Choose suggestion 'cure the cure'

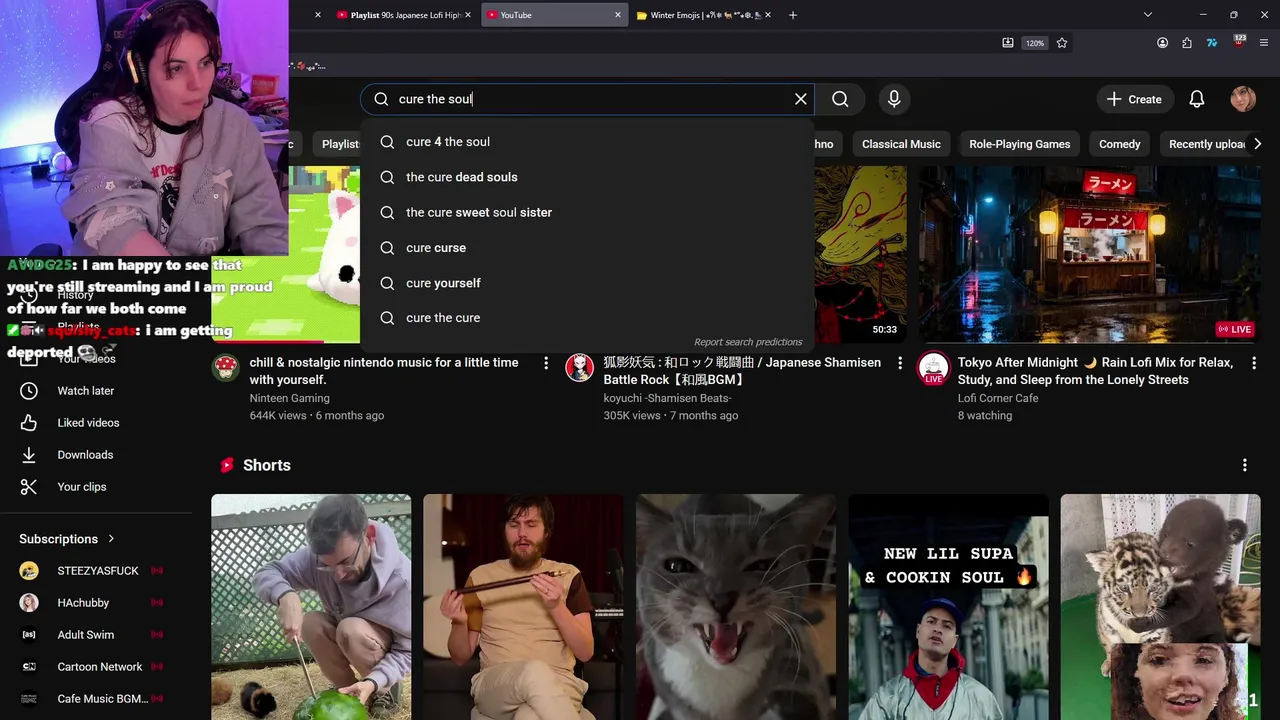pyautogui.click(x=587, y=318)
